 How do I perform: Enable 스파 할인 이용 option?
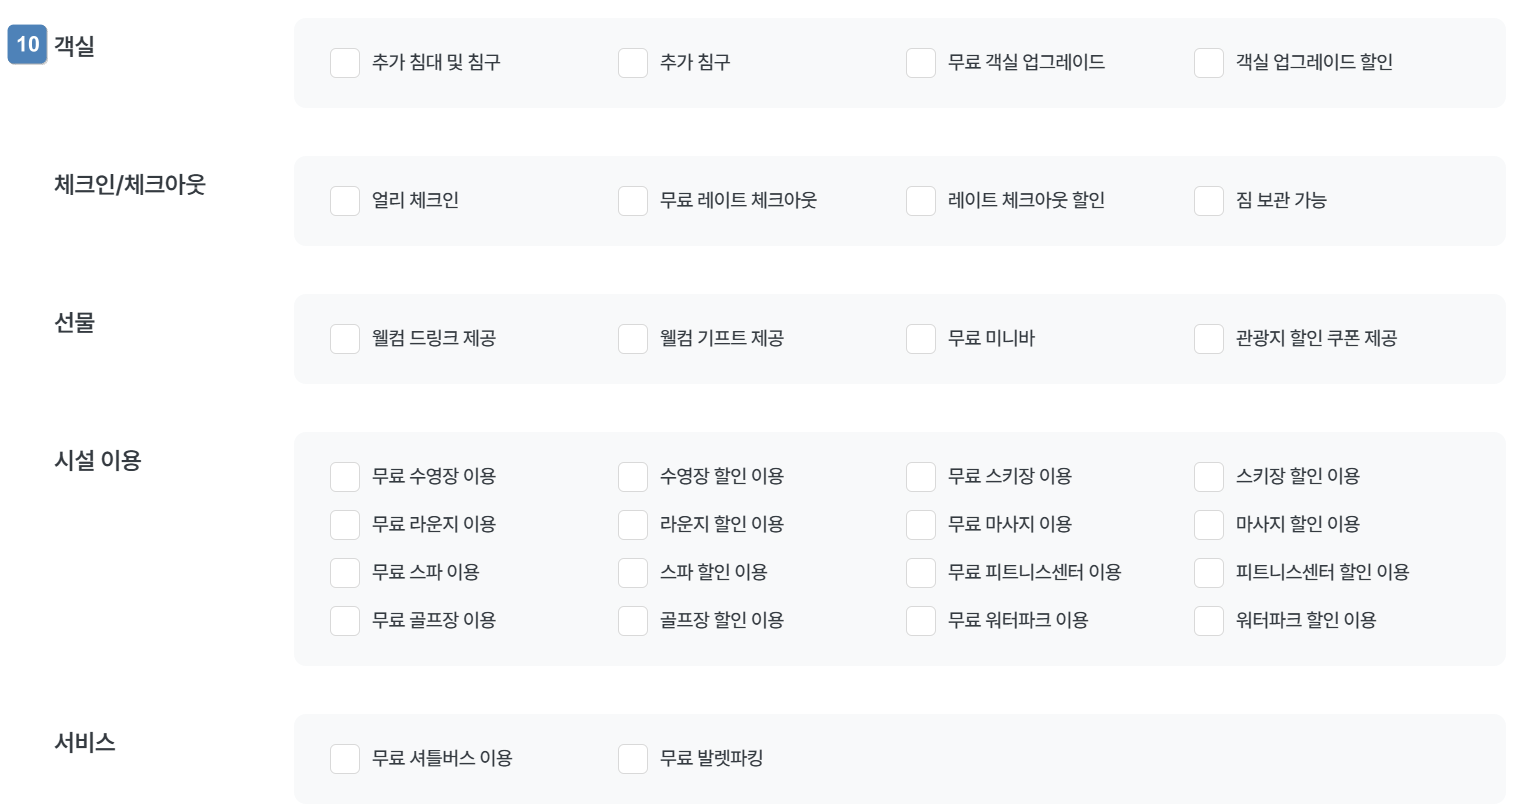[633, 573]
